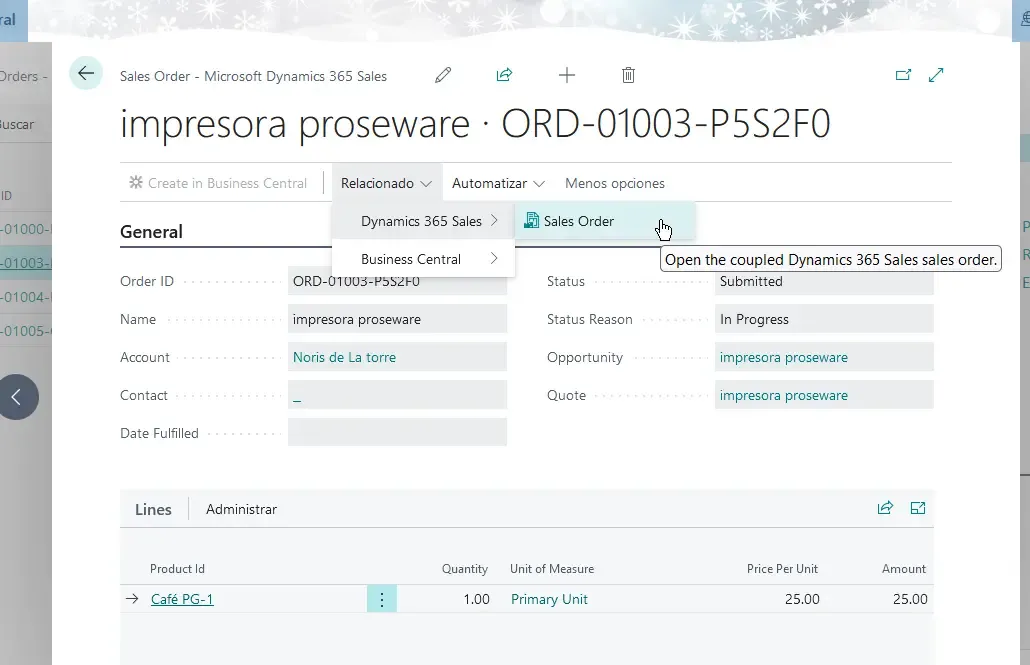Click the Administrar tab in Lines
Image resolution: width=1030 pixels, height=665 pixels.
(241, 509)
